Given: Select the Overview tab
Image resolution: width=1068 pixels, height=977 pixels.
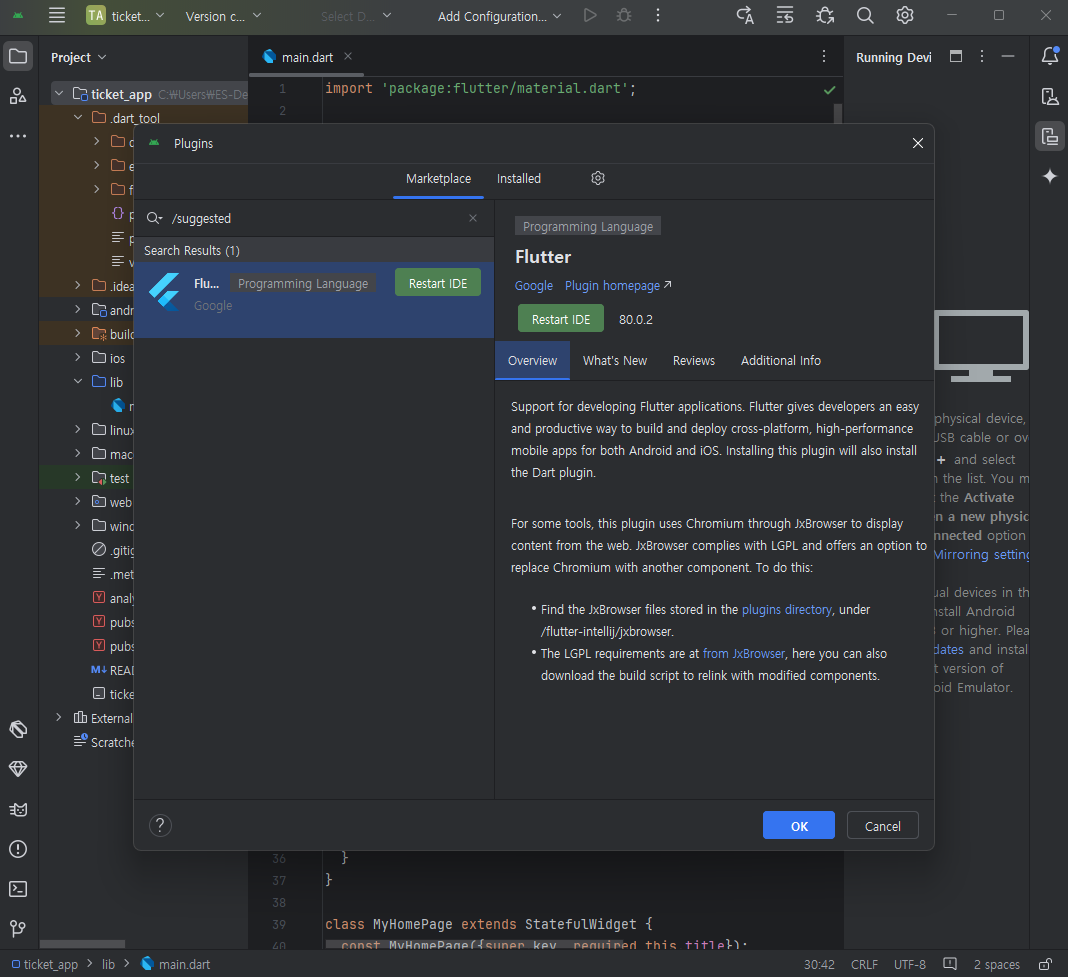Looking at the screenshot, I should click(532, 360).
